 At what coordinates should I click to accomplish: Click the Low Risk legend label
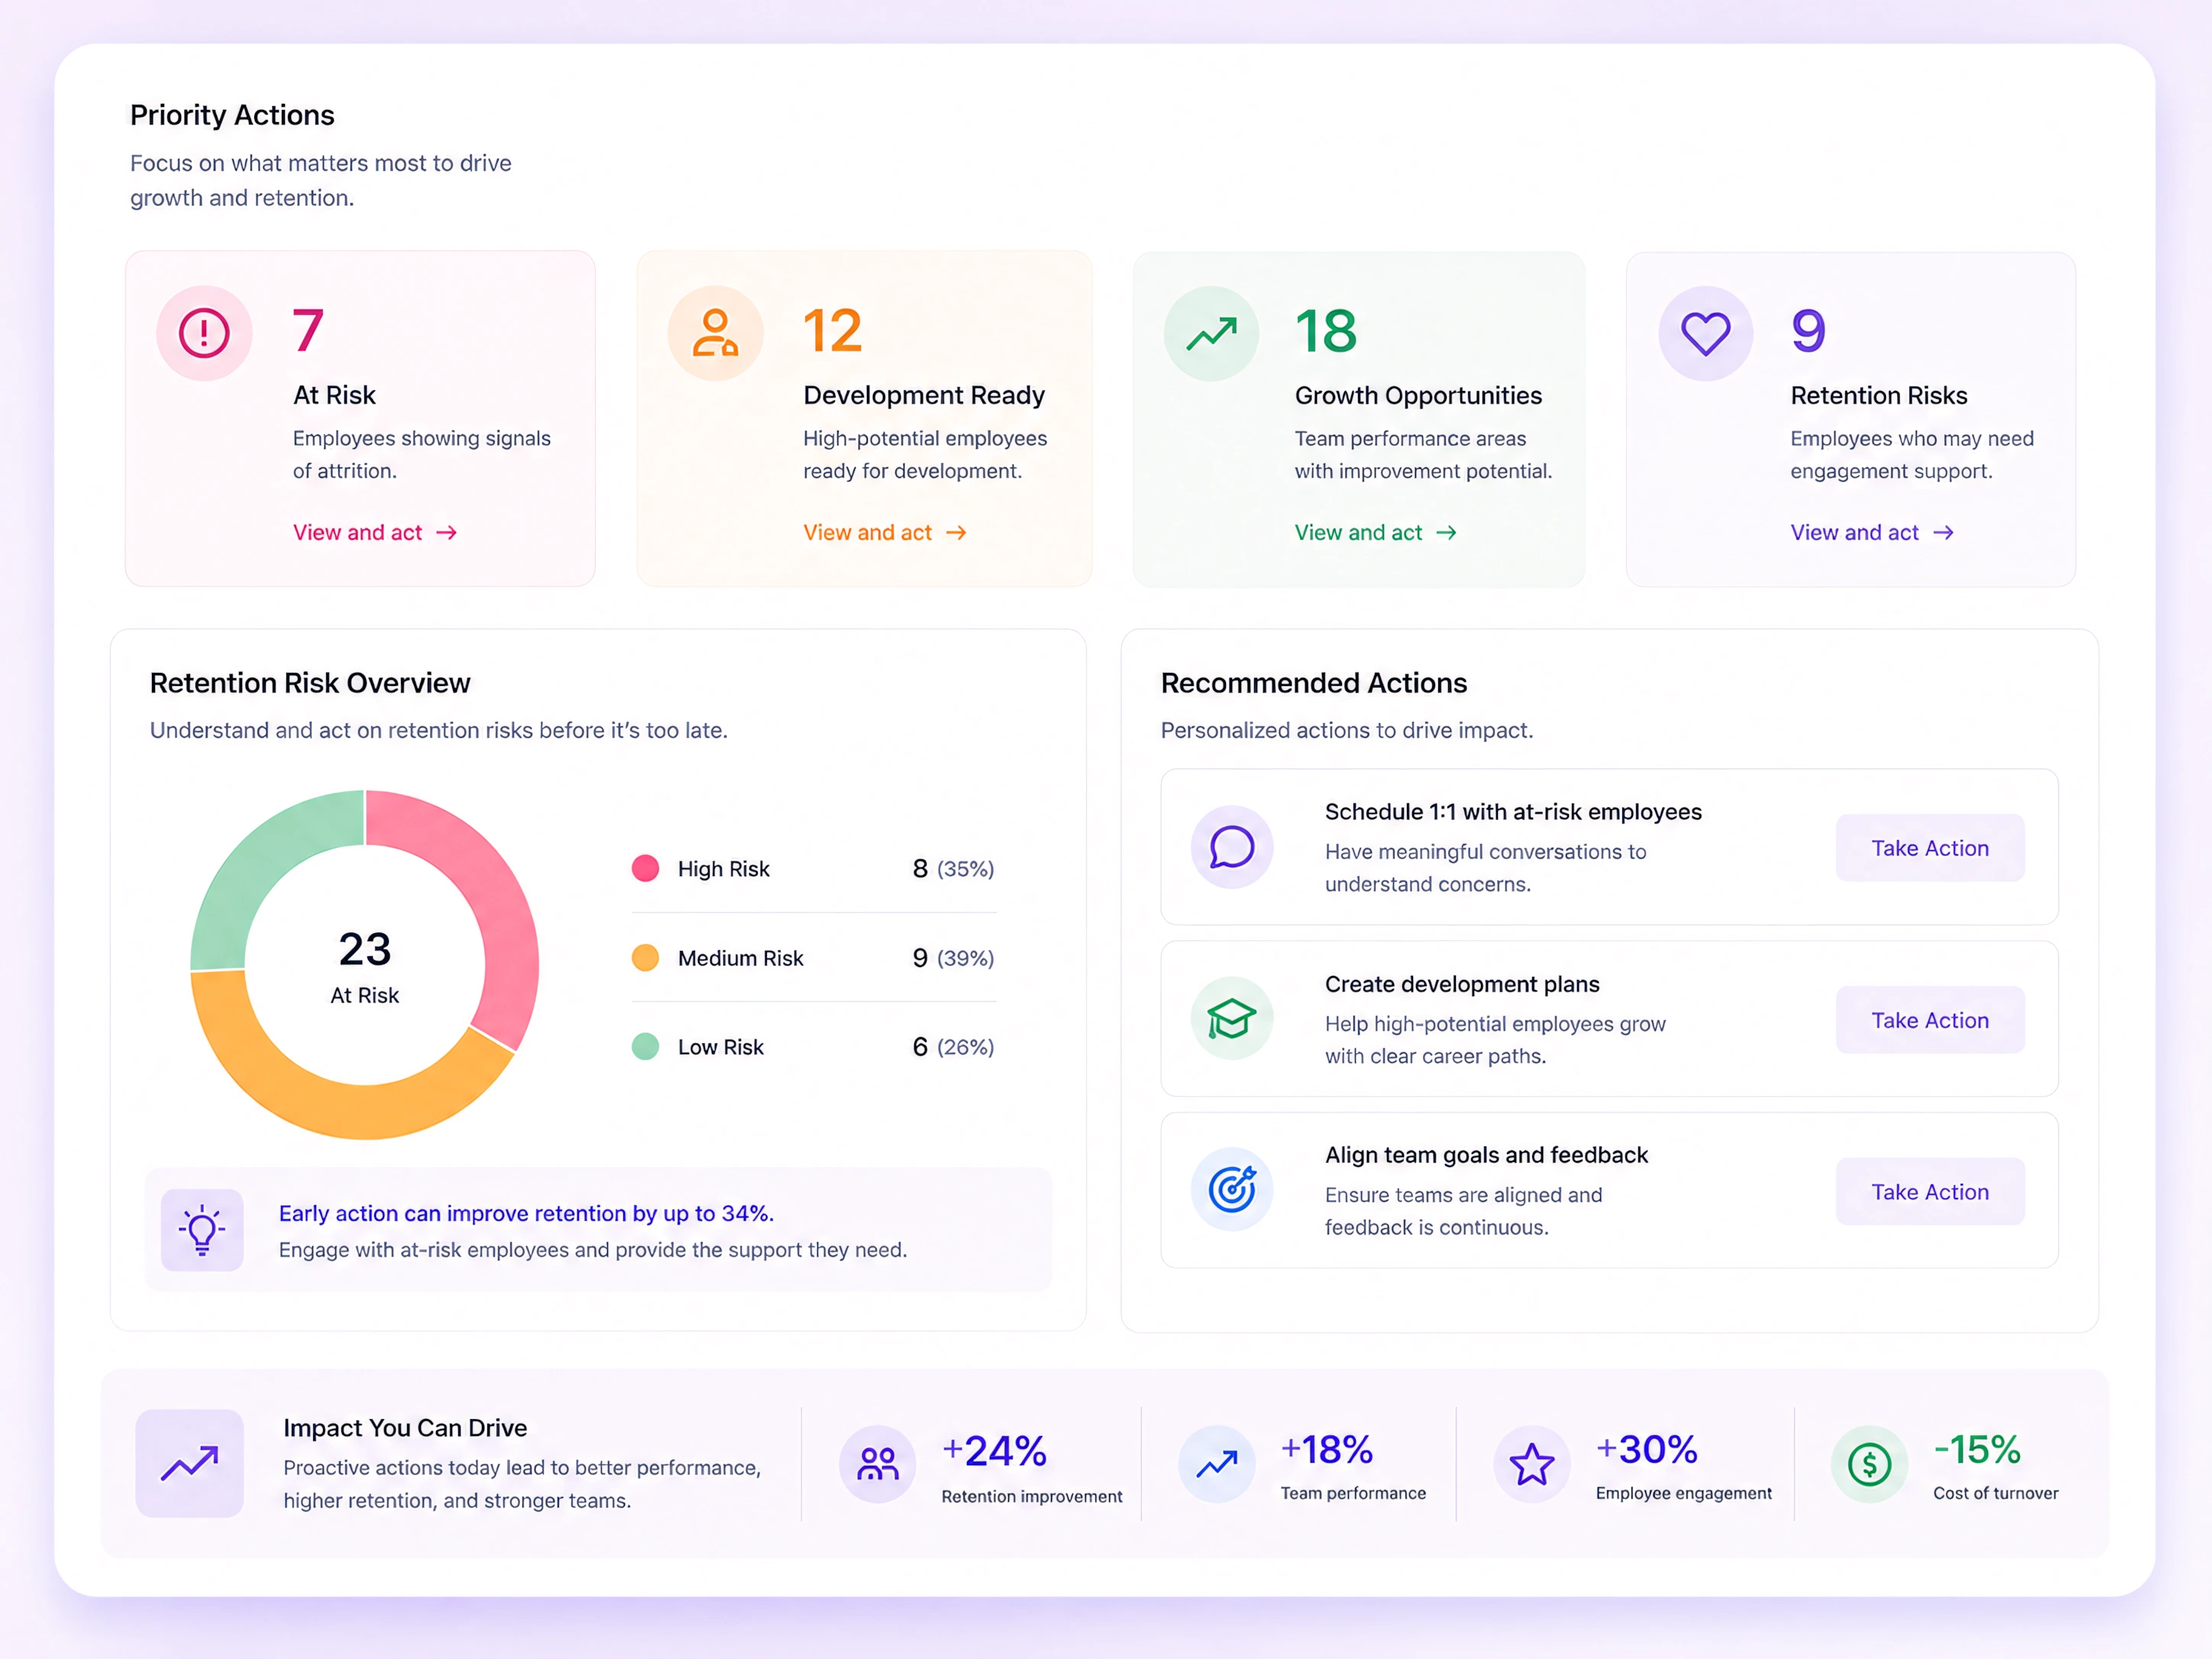coord(721,1047)
